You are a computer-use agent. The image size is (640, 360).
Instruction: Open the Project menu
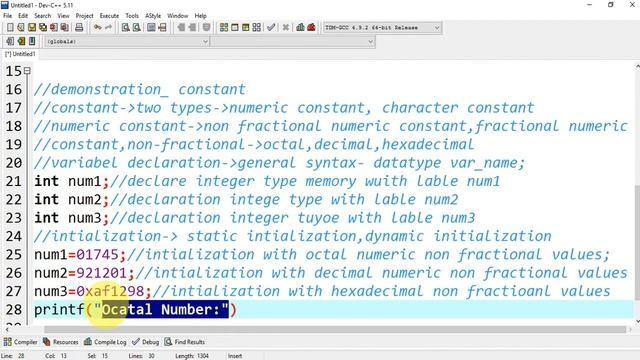(84, 16)
